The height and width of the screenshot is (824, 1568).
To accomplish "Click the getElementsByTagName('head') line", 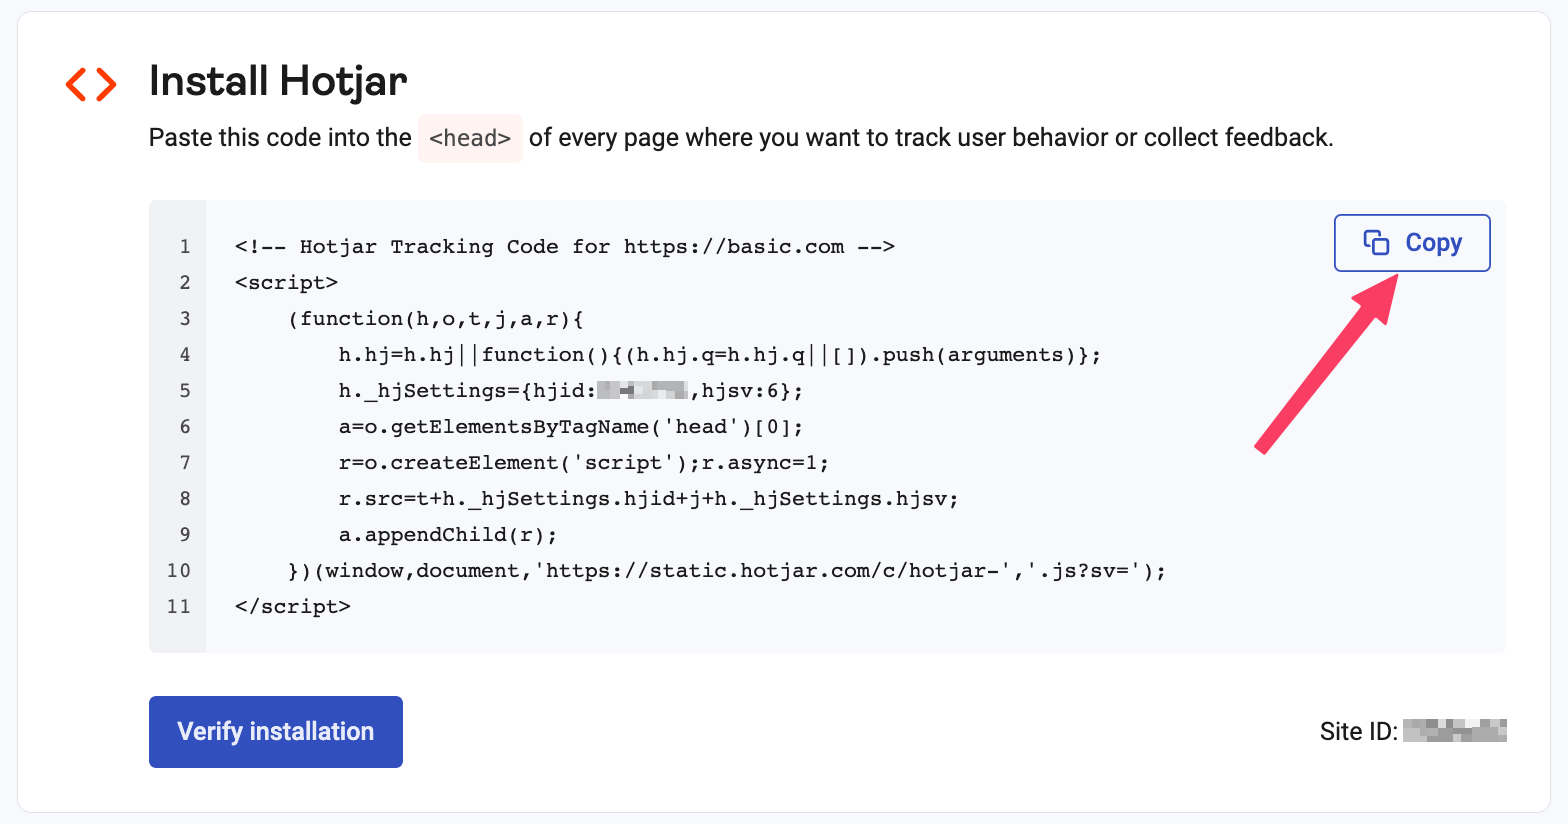I will [x=571, y=427].
